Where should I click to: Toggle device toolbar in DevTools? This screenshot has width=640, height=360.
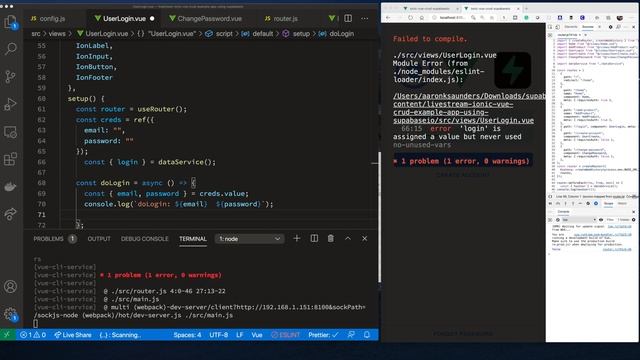click(x=558, y=27)
